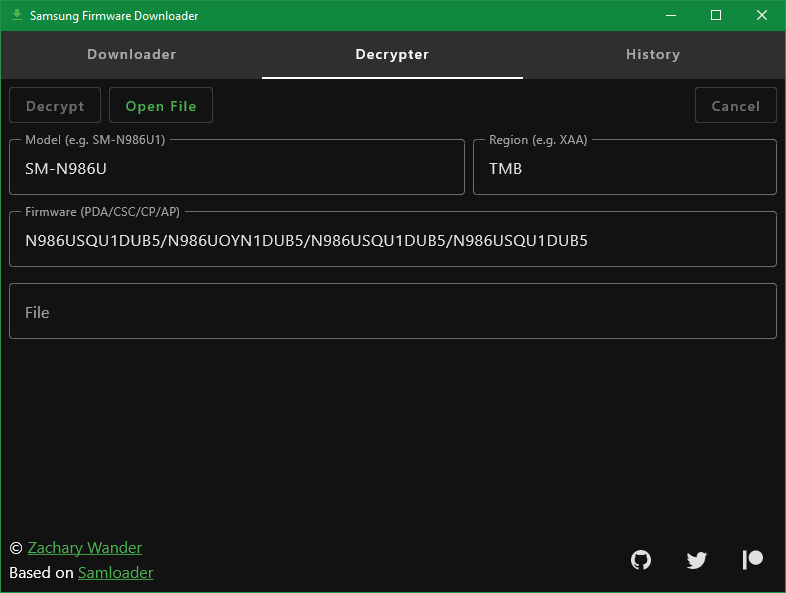This screenshot has width=786, height=593.
Task: Minimize the Samsung Firmware Downloader window
Action: pyautogui.click(x=670, y=15)
